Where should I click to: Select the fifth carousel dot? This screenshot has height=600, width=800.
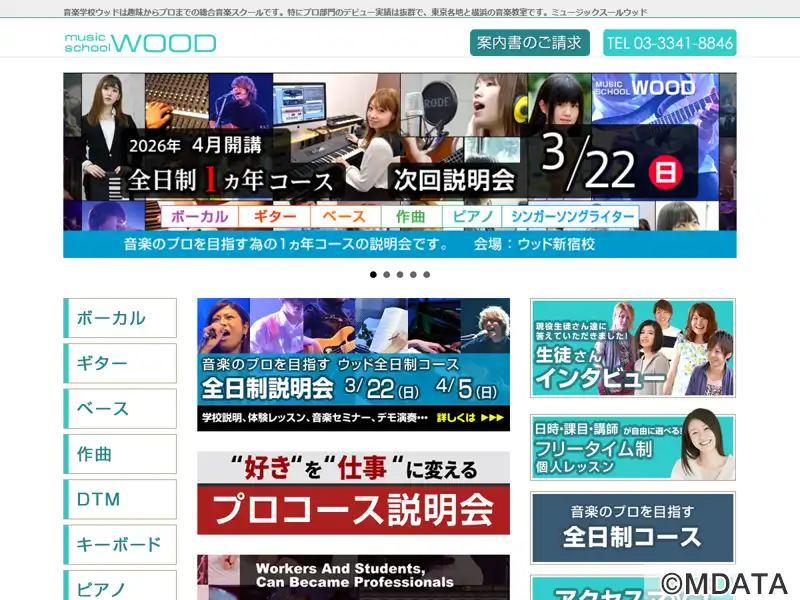427,274
